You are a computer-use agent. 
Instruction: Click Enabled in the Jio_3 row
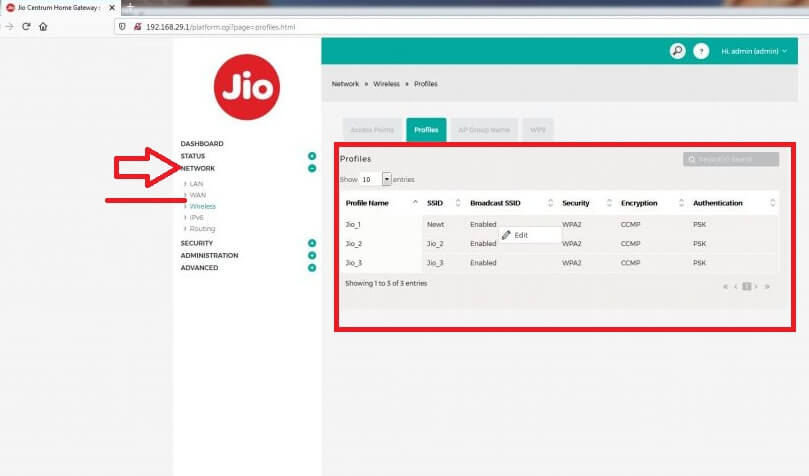point(483,262)
